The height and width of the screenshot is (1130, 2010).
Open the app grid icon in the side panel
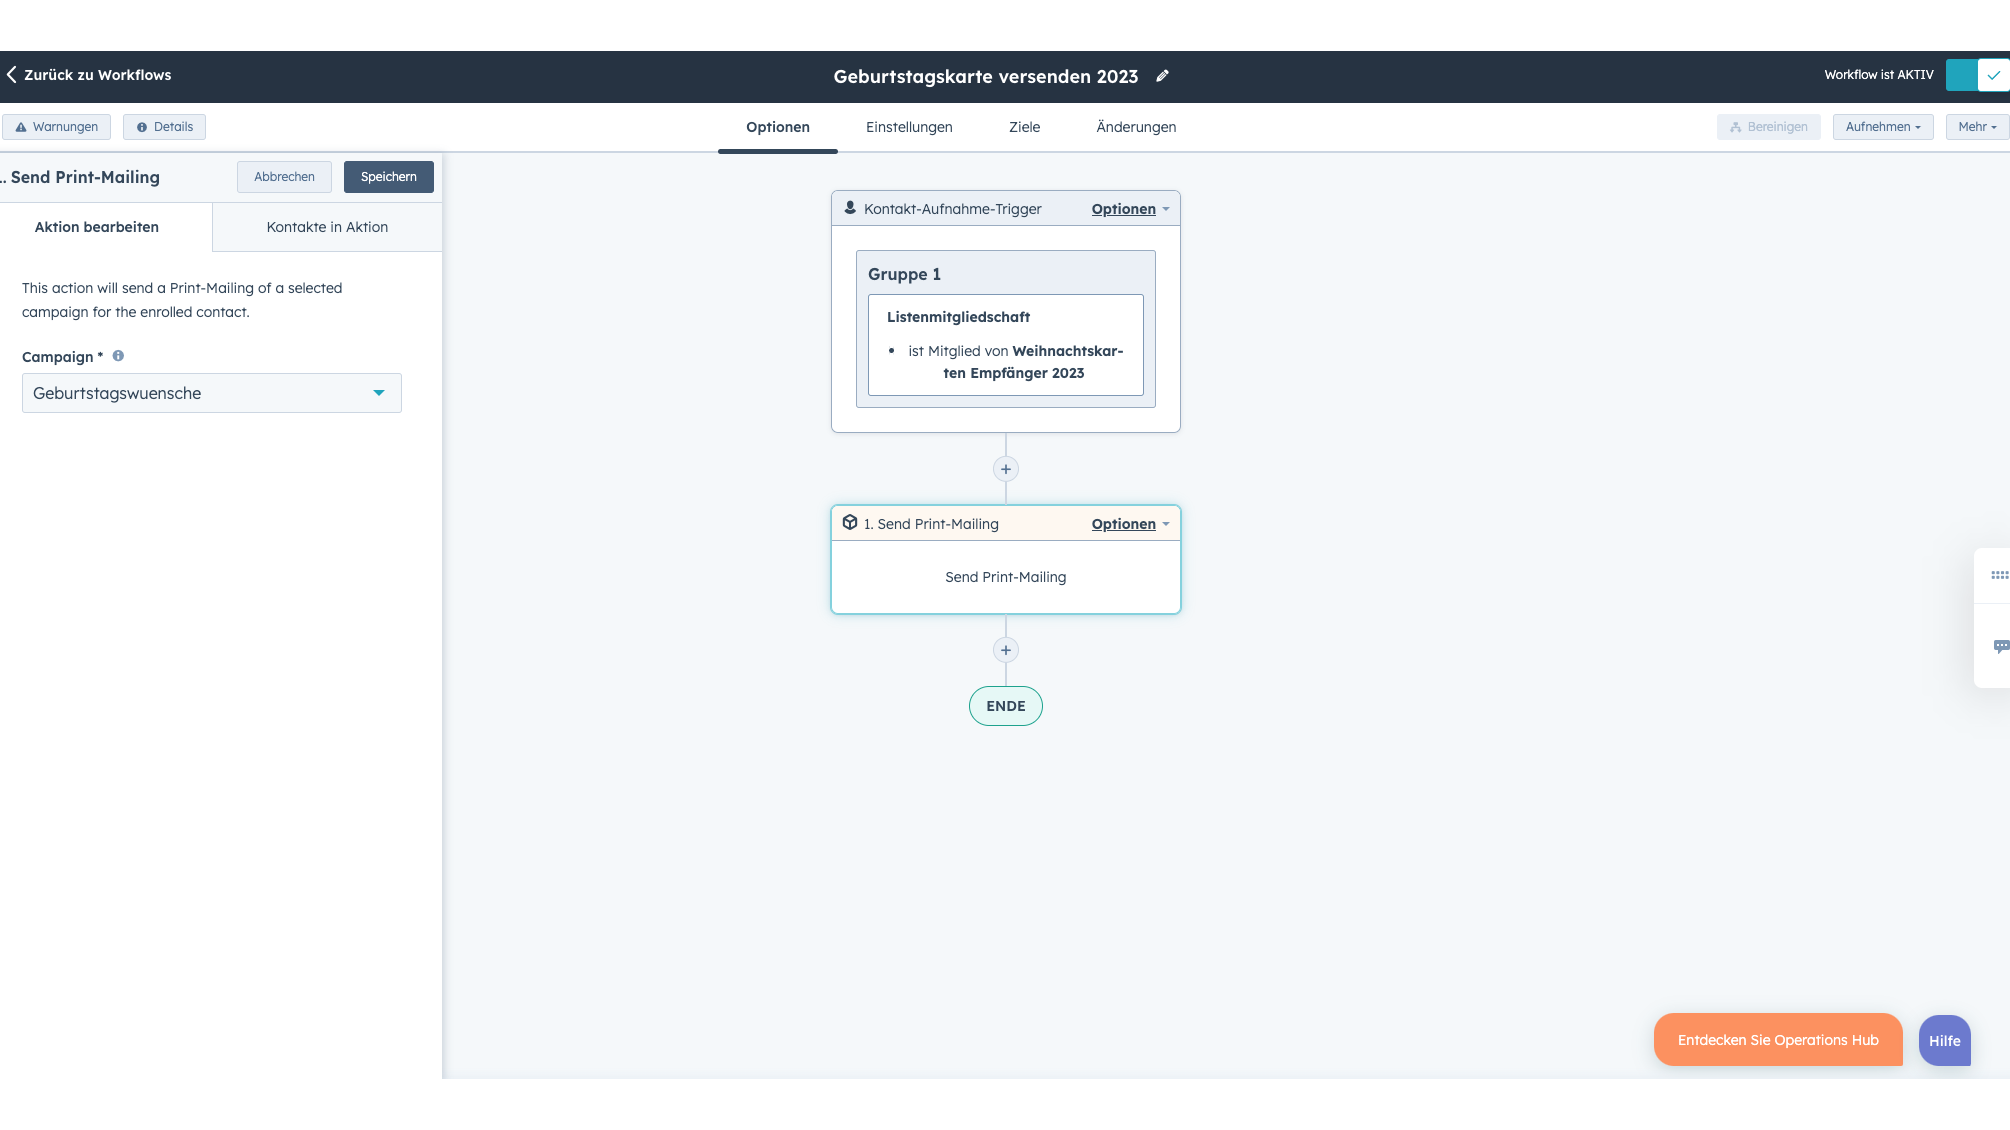click(x=2000, y=575)
